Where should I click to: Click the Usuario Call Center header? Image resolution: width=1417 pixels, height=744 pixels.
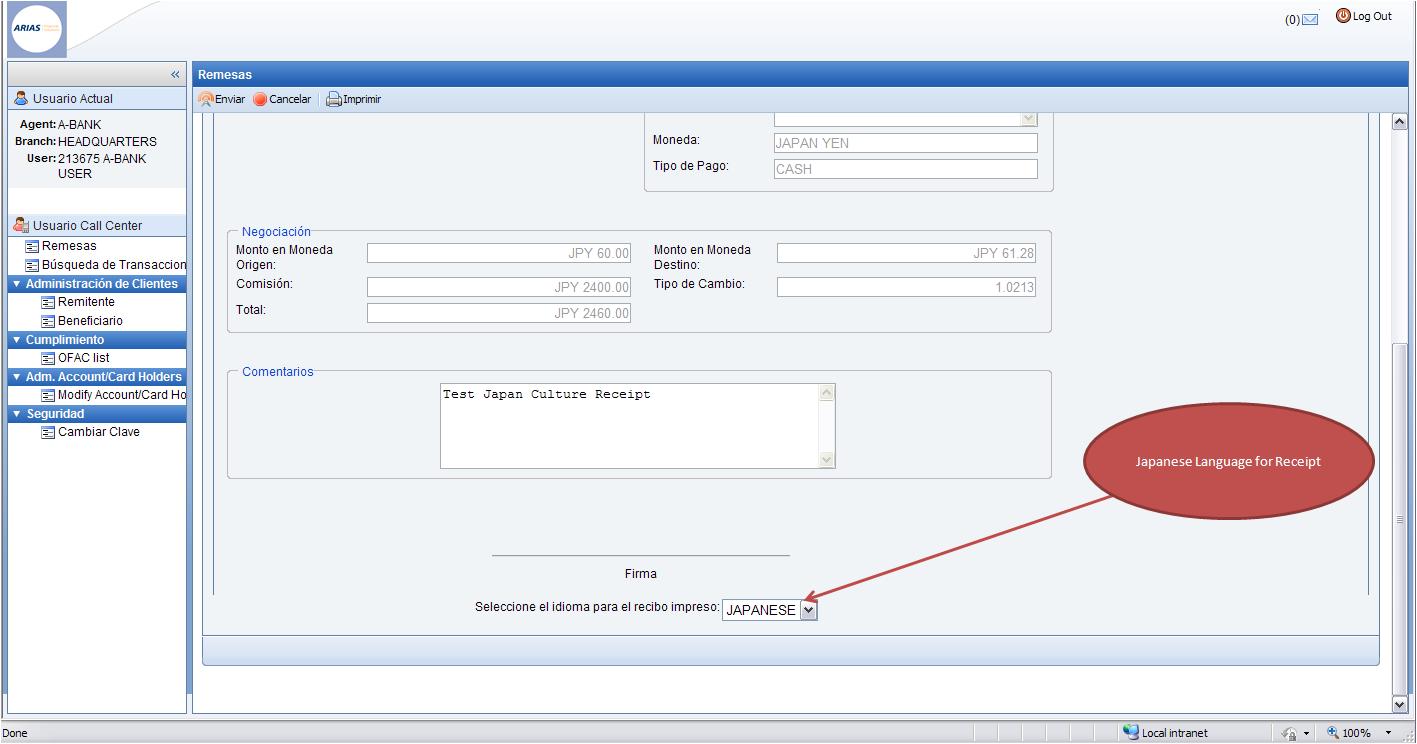click(x=97, y=226)
